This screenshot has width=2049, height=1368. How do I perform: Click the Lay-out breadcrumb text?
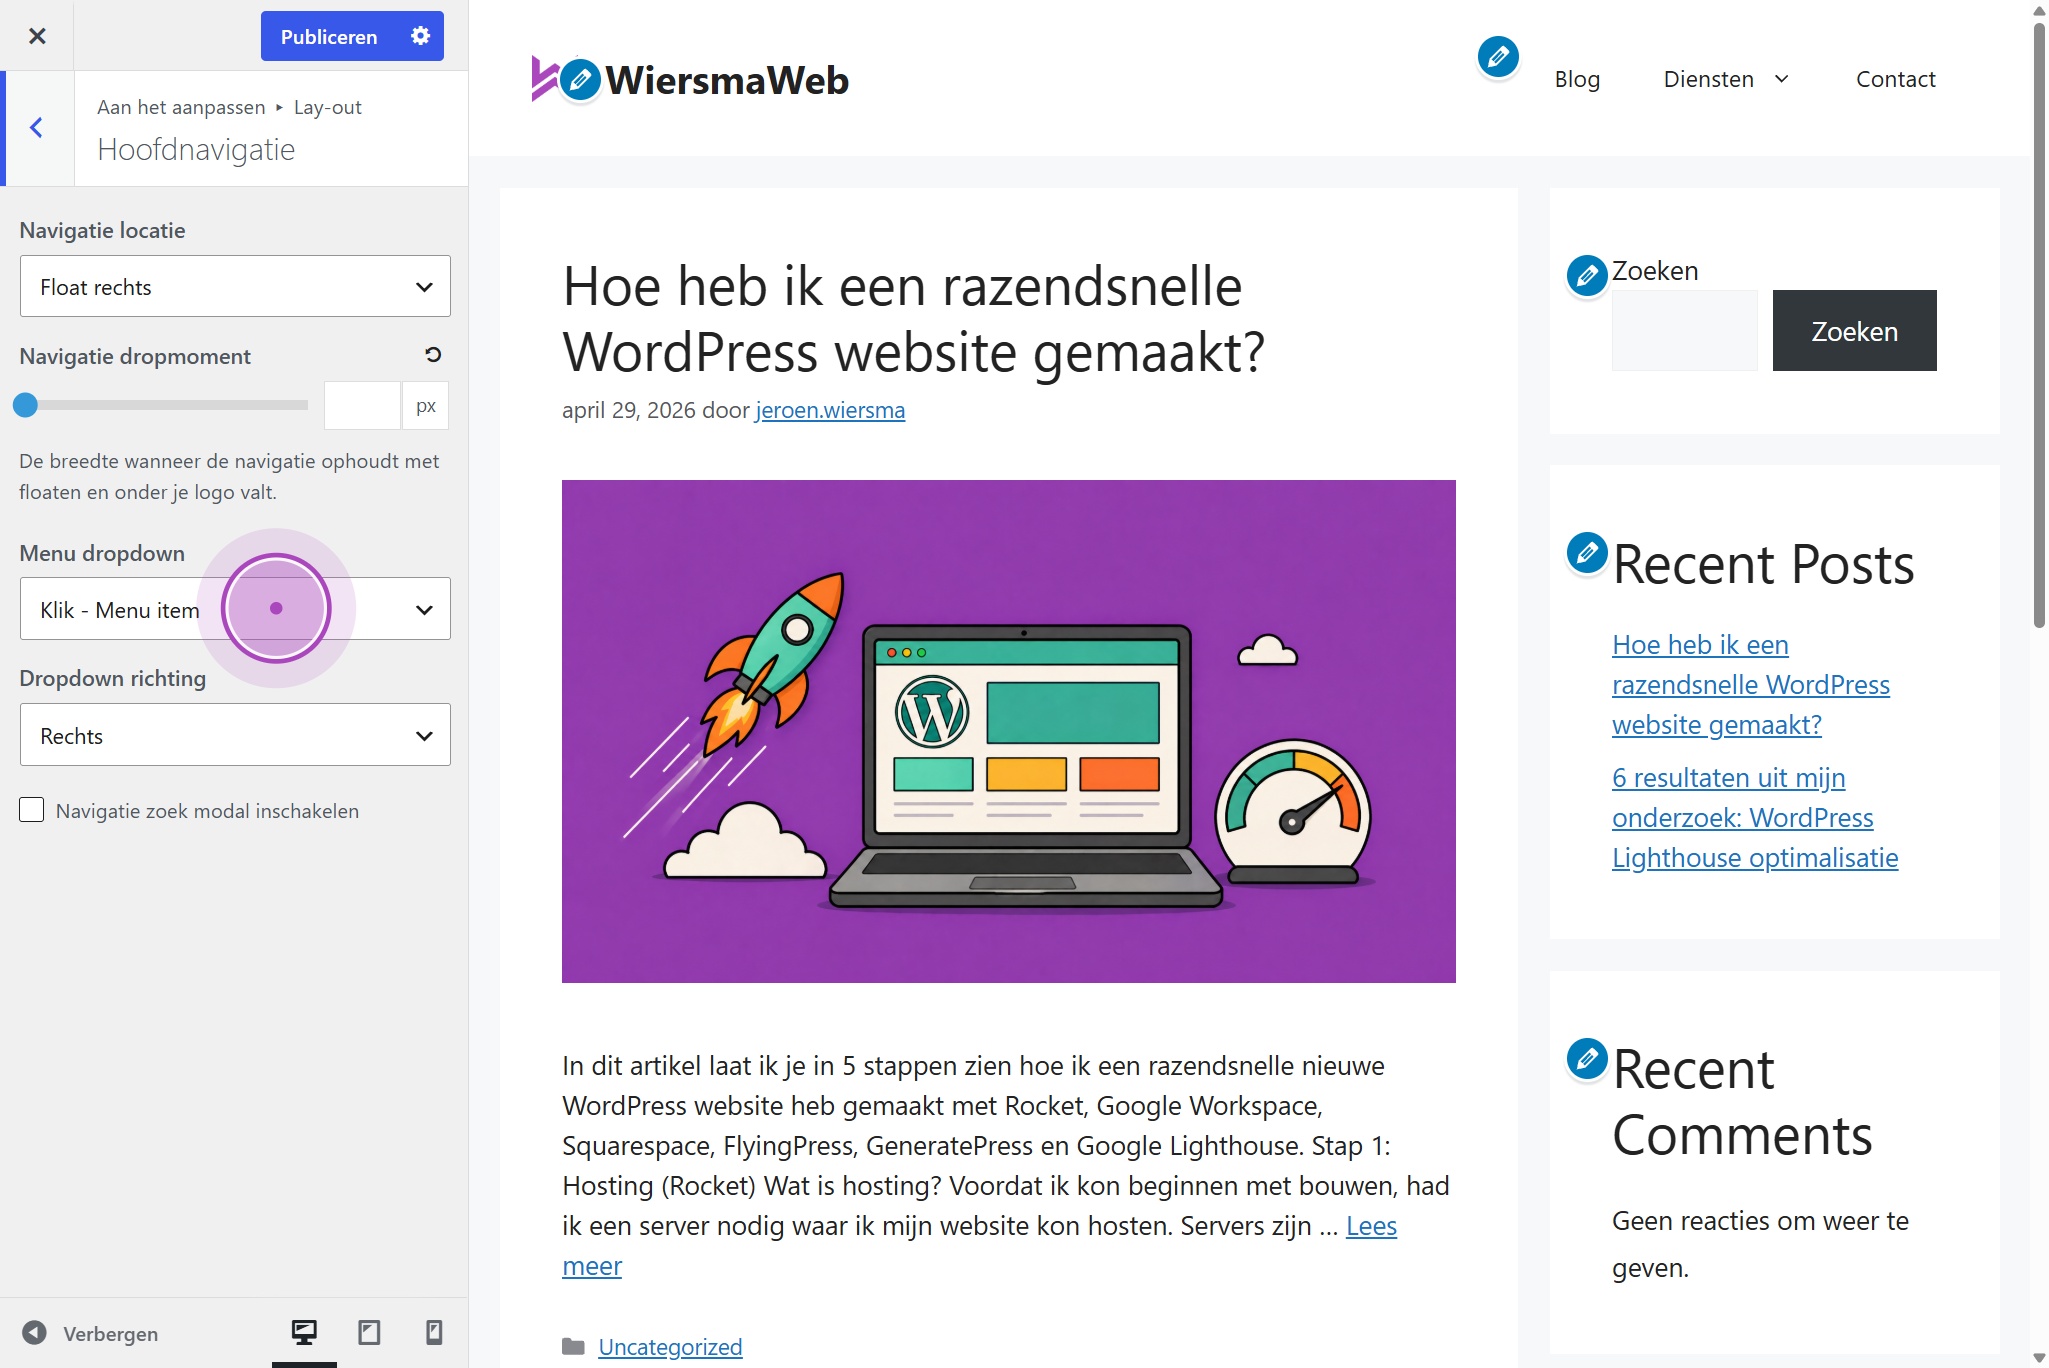pyautogui.click(x=327, y=107)
